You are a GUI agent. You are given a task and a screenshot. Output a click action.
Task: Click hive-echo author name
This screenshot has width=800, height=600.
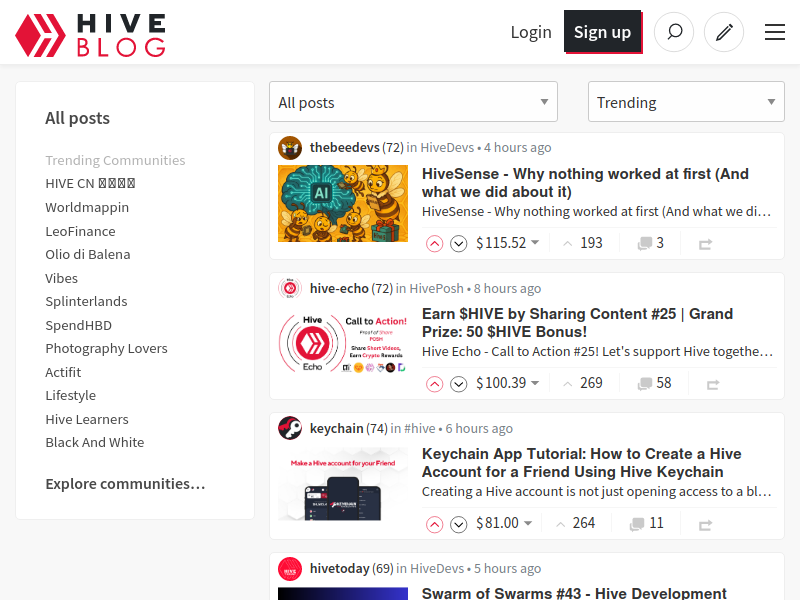[x=339, y=288]
